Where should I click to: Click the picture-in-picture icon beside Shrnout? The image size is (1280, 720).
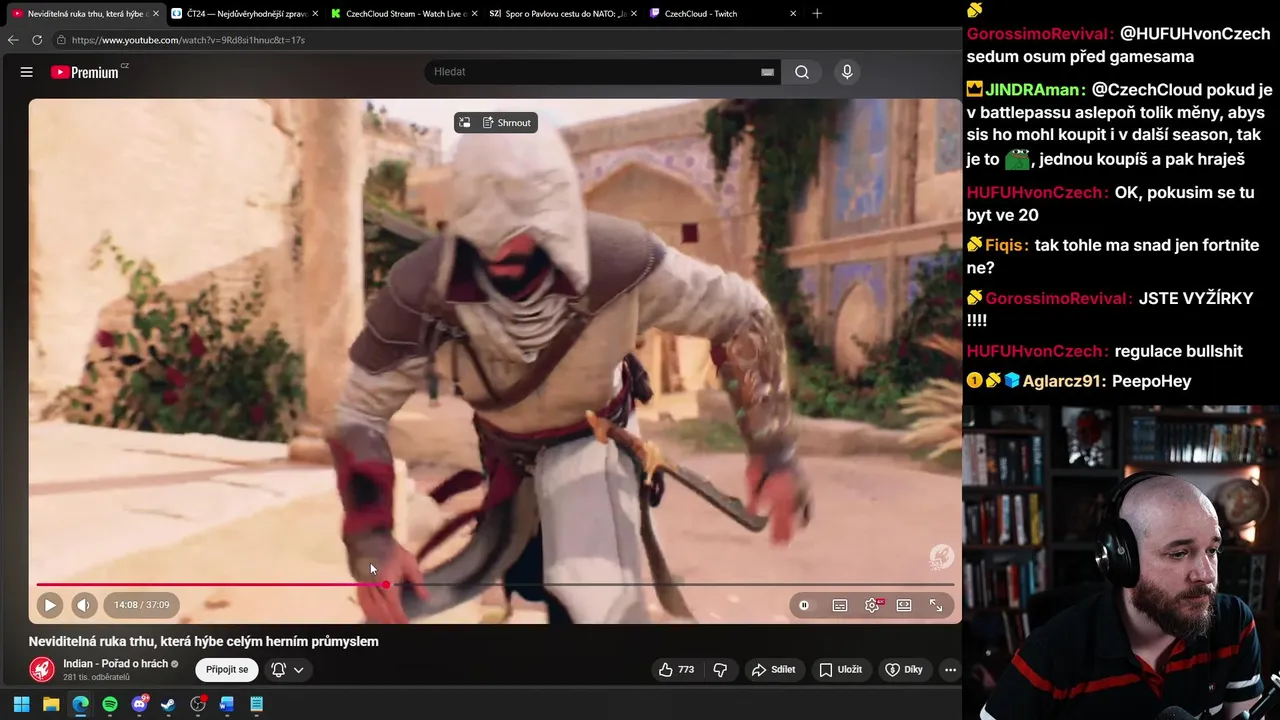point(464,123)
